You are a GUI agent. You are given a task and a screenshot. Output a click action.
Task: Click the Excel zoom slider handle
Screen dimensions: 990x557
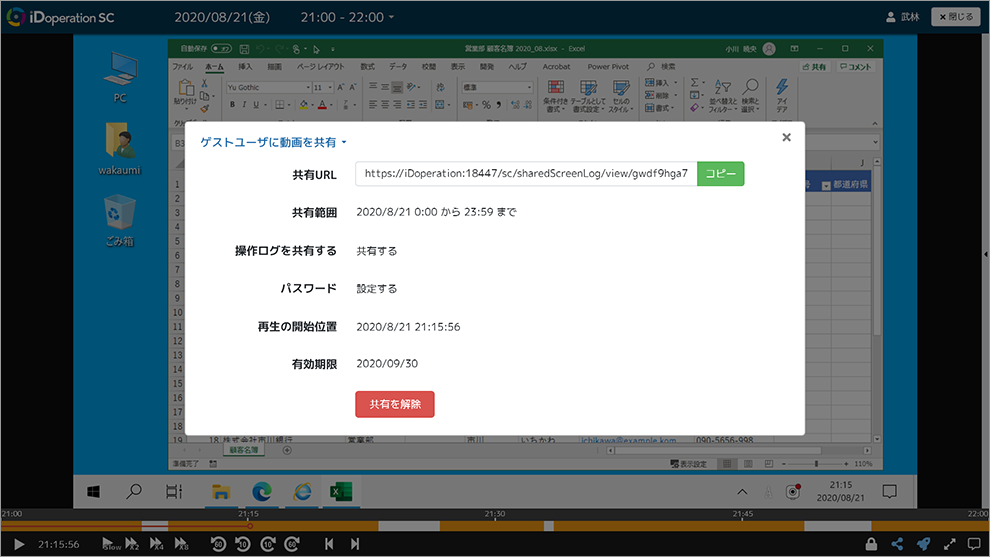pyautogui.click(x=816, y=464)
